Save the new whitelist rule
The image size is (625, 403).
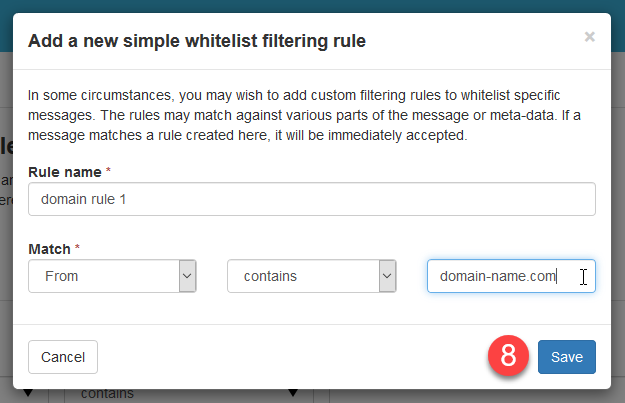click(566, 357)
